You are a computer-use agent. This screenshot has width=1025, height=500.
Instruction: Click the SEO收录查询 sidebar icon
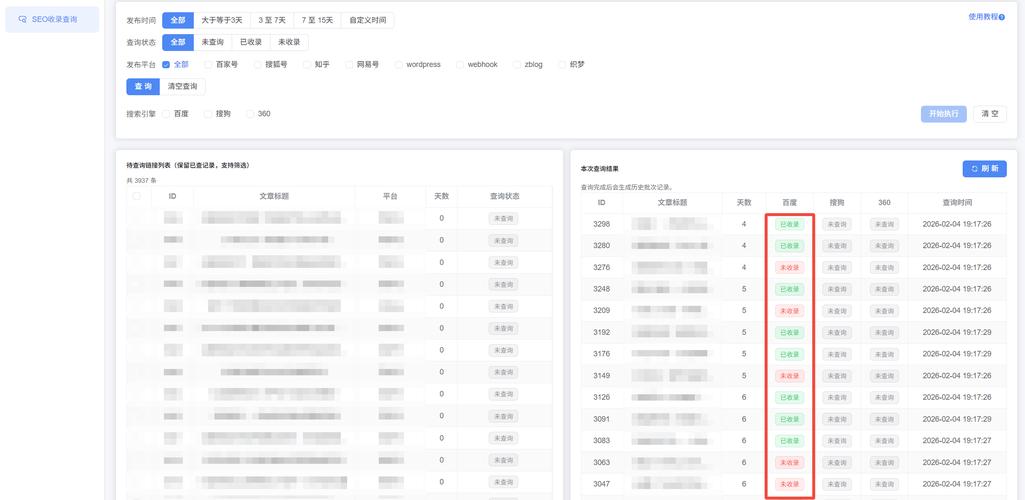tap(22, 19)
